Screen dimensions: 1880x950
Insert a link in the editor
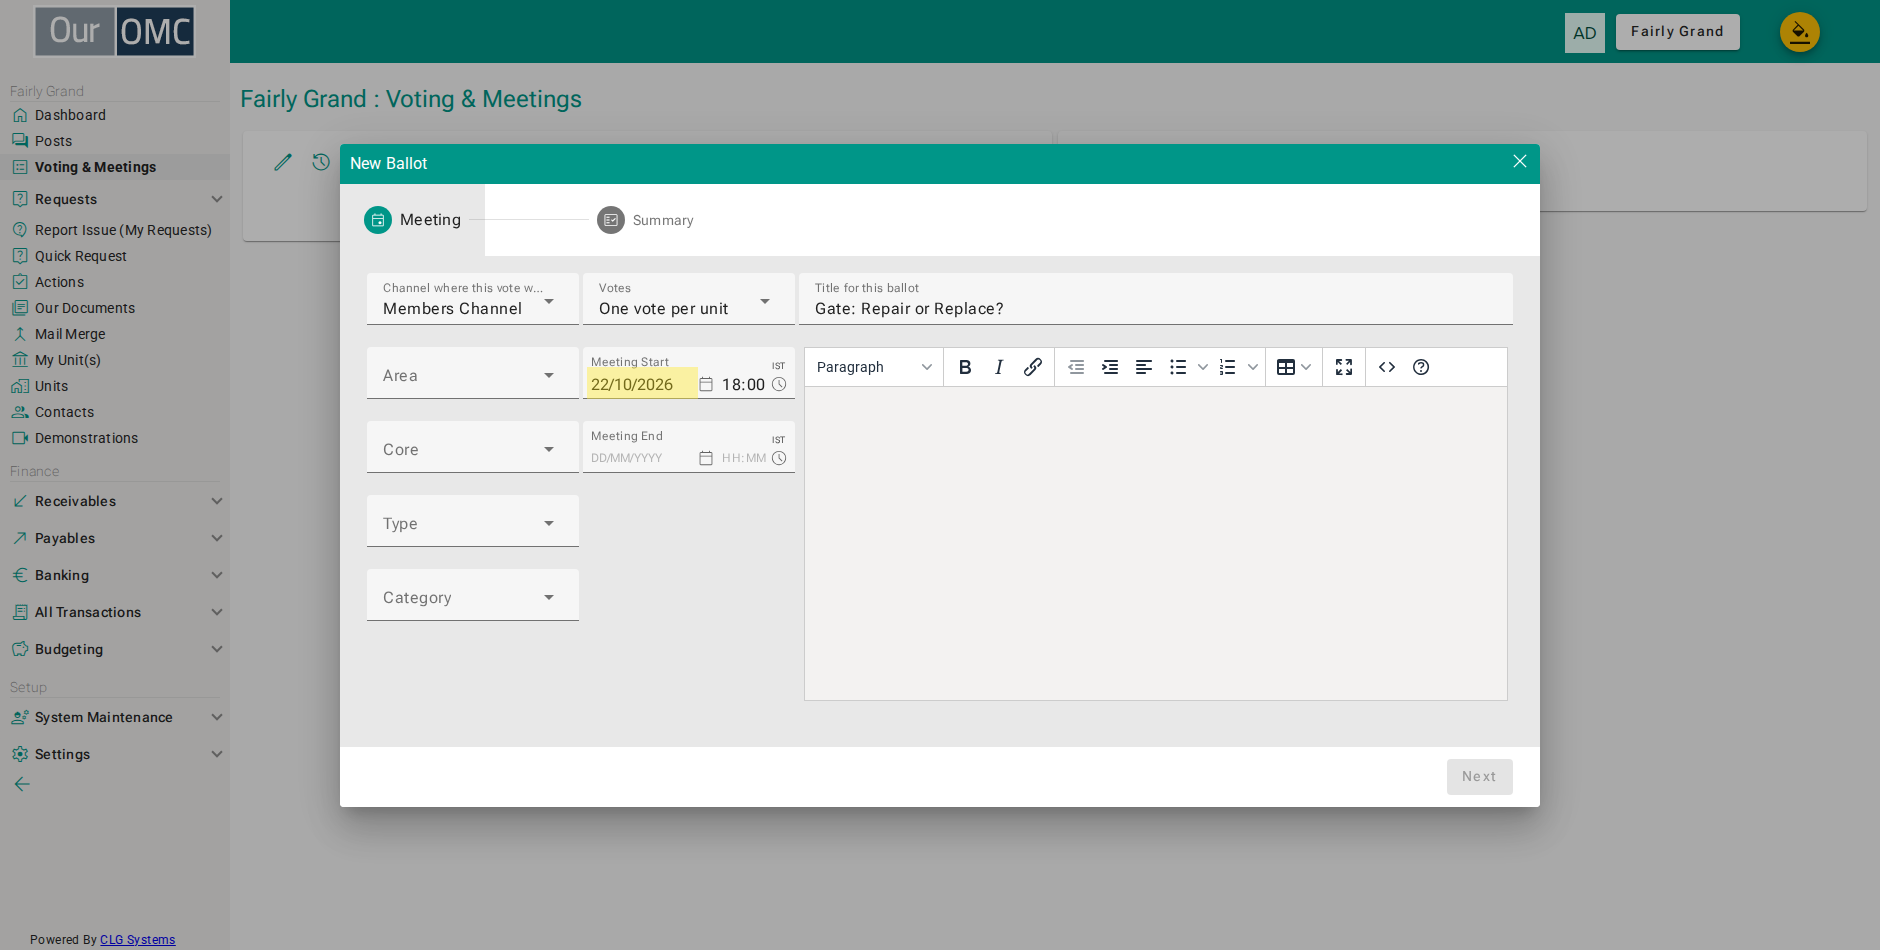pyautogui.click(x=1033, y=367)
